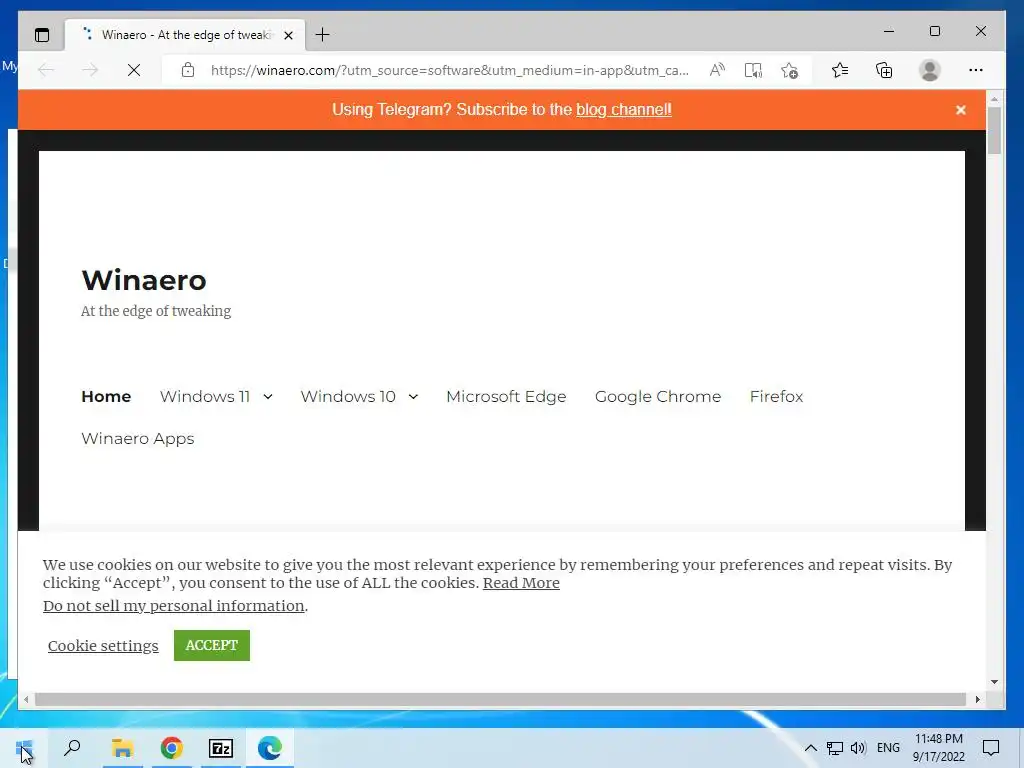The height and width of the screenshot is (768, 1024).
Task: Click the browser Back arrow
Action: pyautogui.click(x=46, y=70)
